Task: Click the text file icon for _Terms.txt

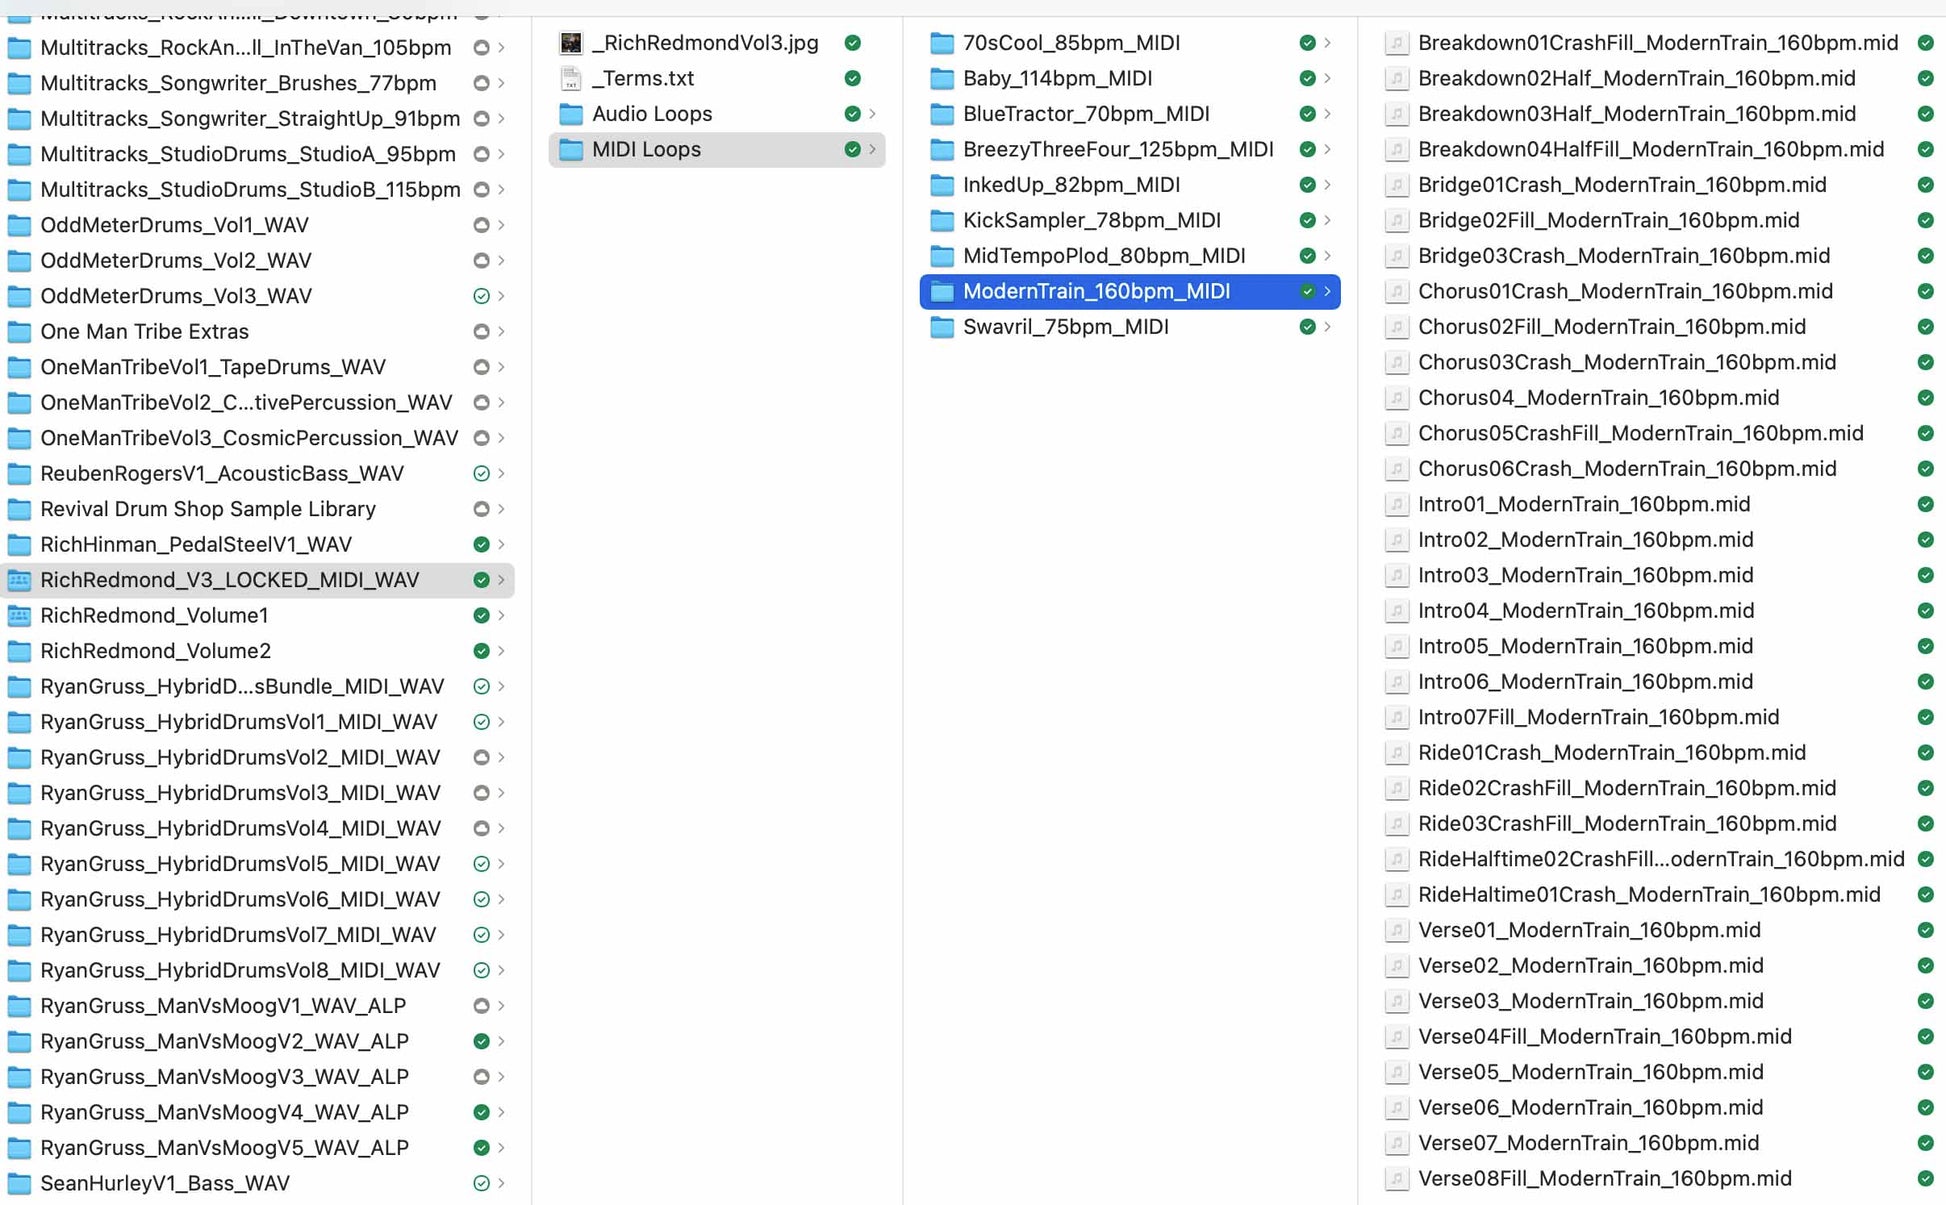Action: (x=573, y=78)
